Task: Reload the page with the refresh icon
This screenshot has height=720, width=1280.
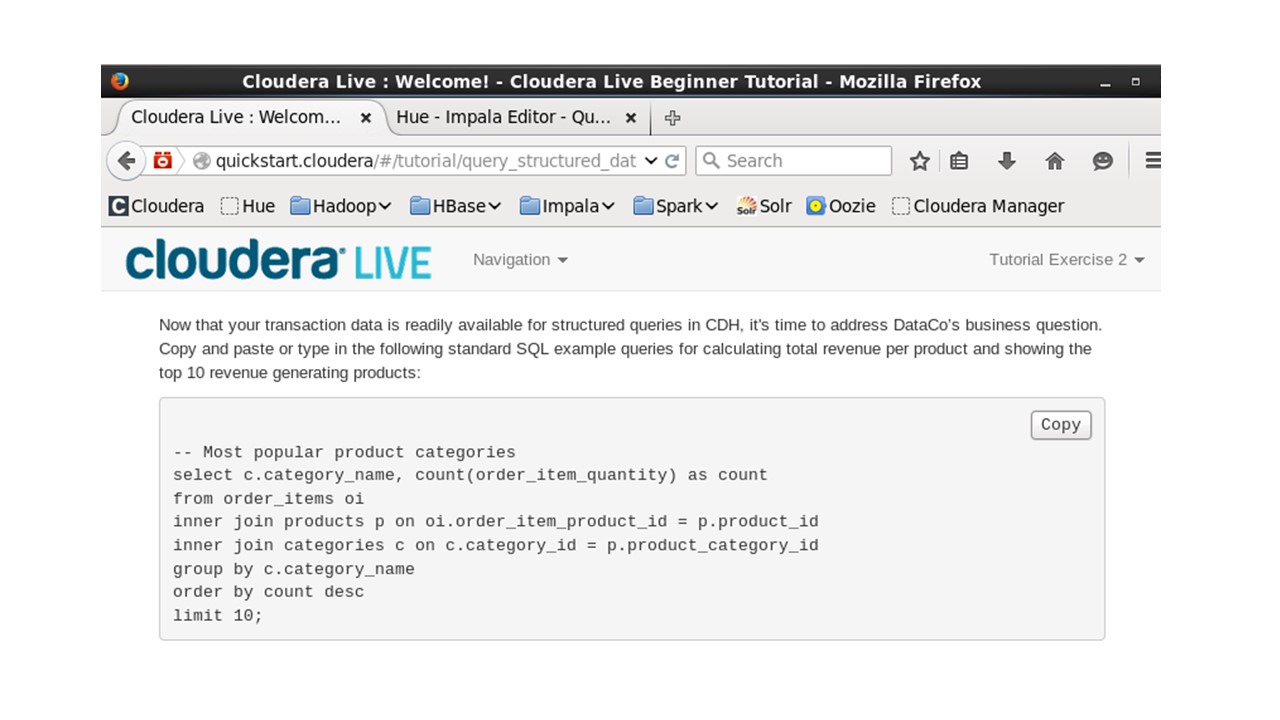Action: click(x=672, y=161)
